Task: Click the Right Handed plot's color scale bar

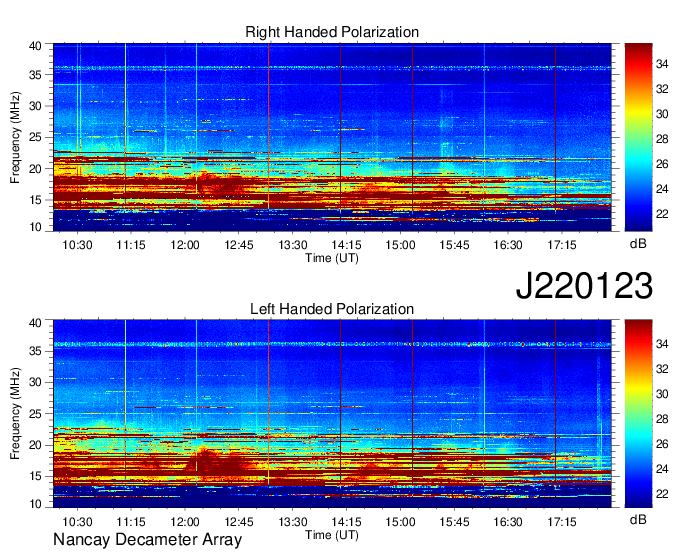Action: coord(638,137)
